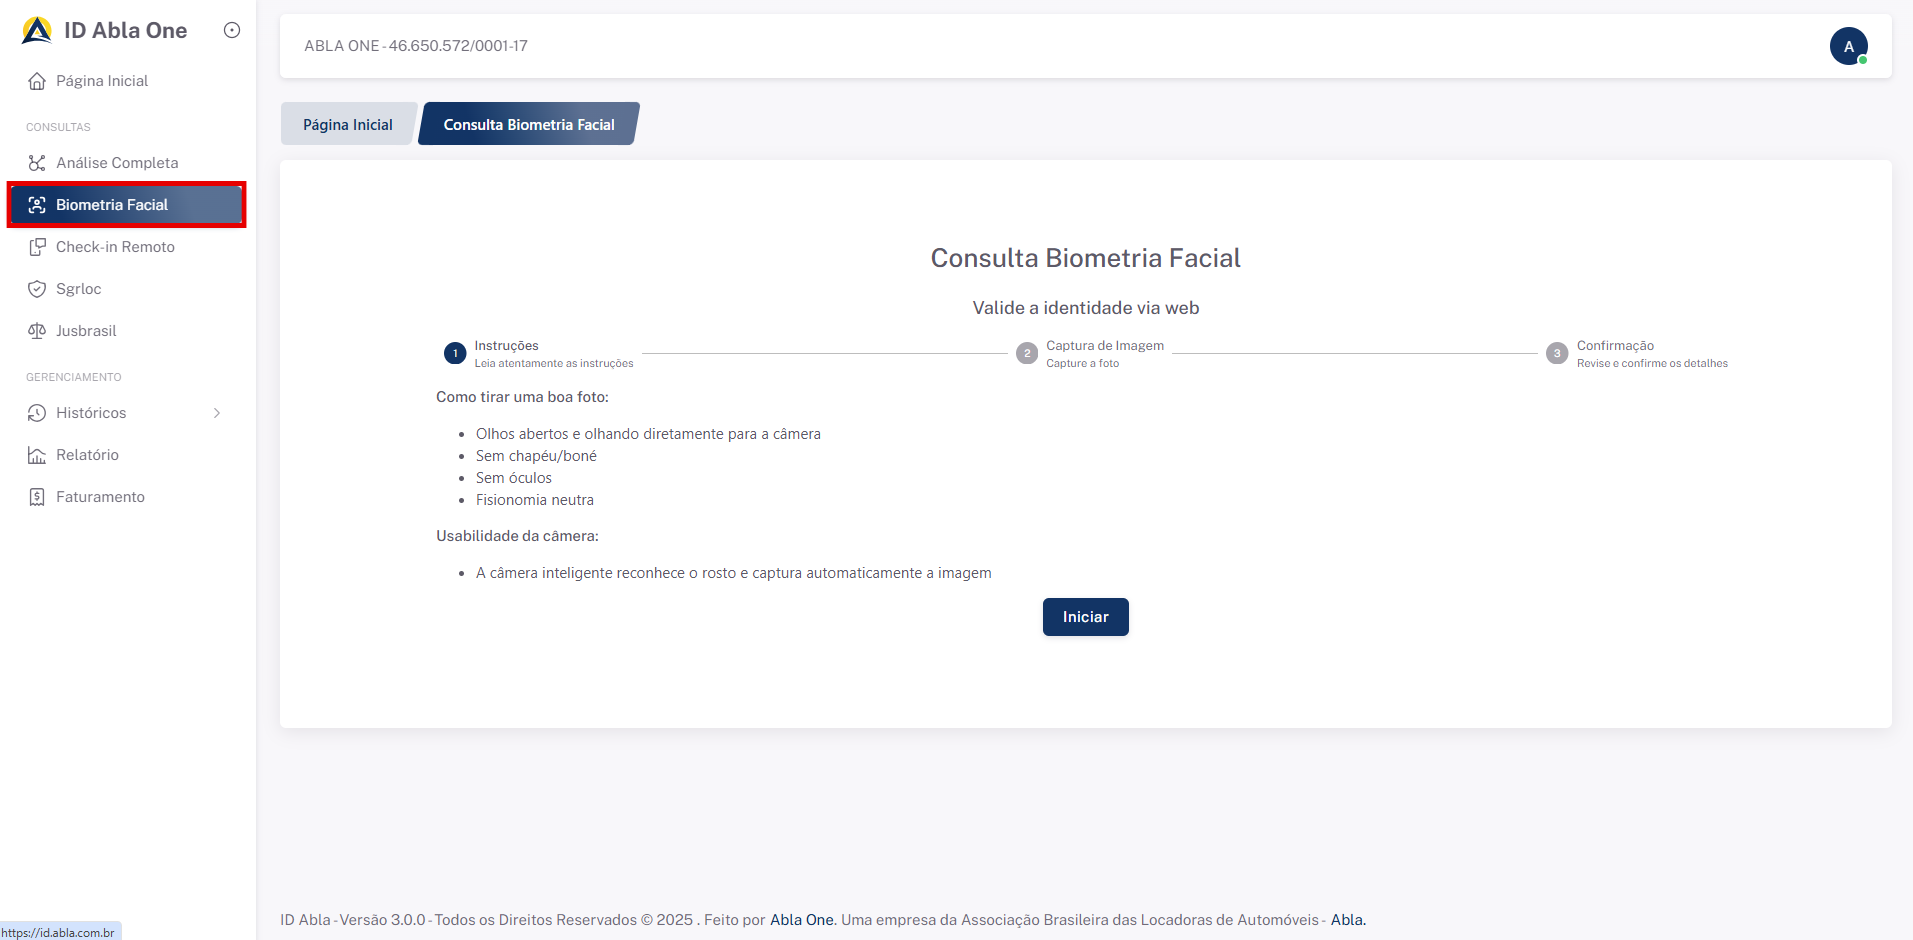
Task: Click the ID Abla One logo icon
Action: pyautogui.click(x=37, y=31)
